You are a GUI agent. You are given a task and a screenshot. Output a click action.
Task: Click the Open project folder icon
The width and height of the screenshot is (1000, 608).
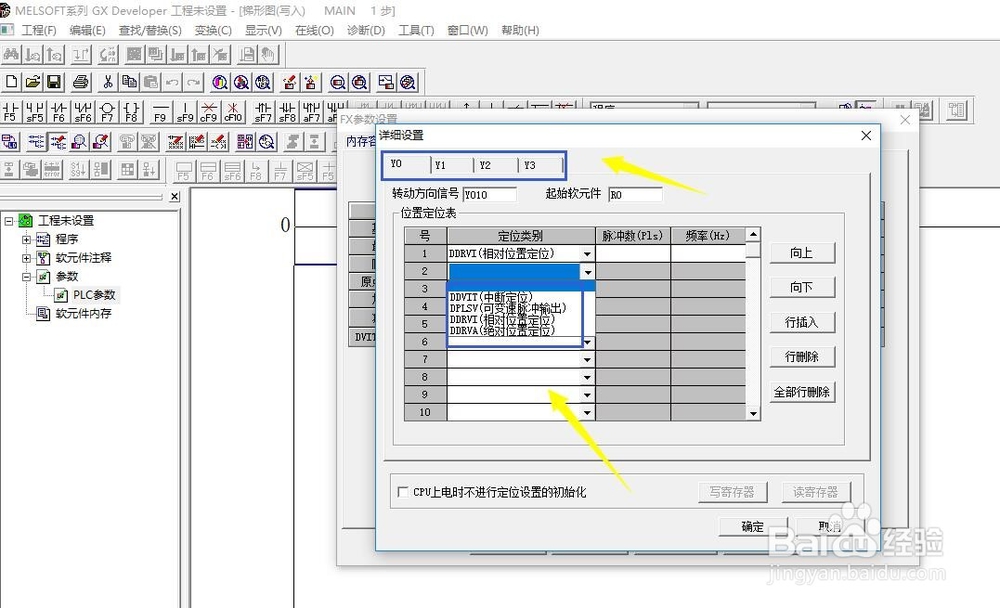coord(33,82)
